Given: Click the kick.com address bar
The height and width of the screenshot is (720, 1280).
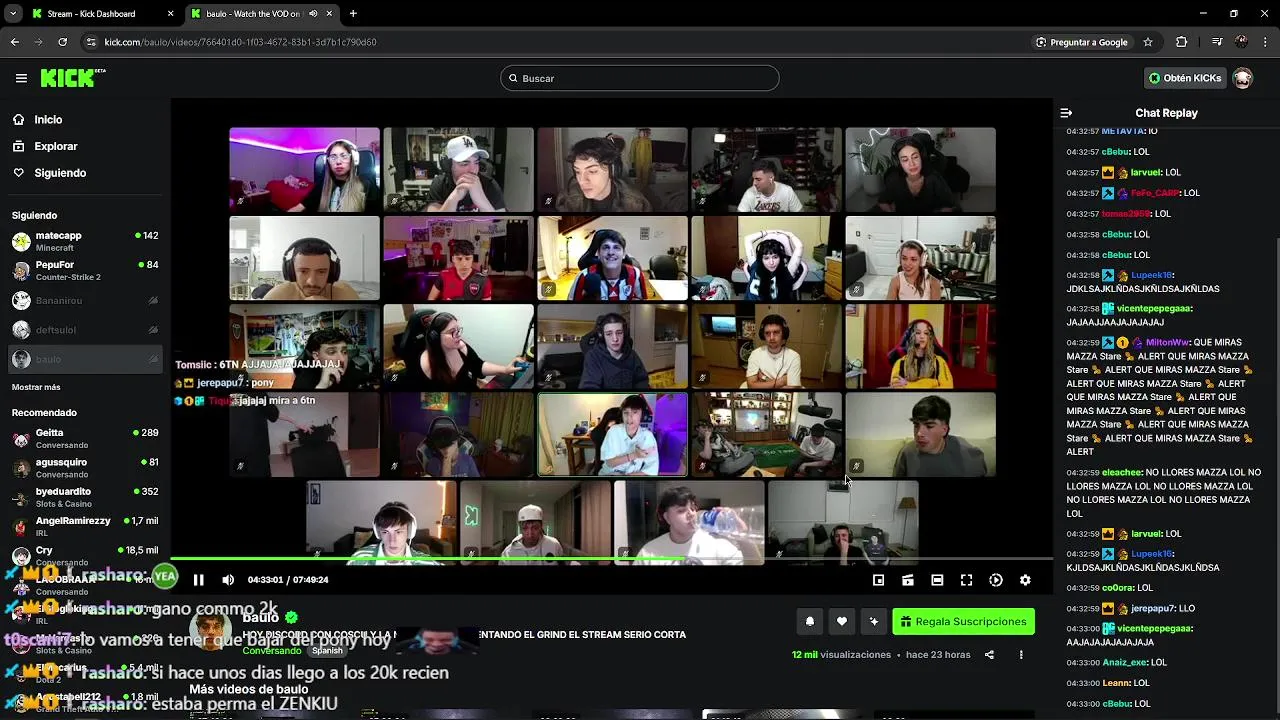Looking at the screenshot, I should tap(560, 42).
